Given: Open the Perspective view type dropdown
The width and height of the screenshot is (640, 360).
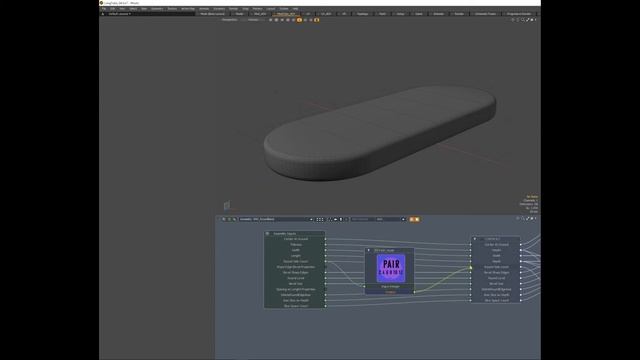Looking at the screenshot, I should click(x=230, y=20).
